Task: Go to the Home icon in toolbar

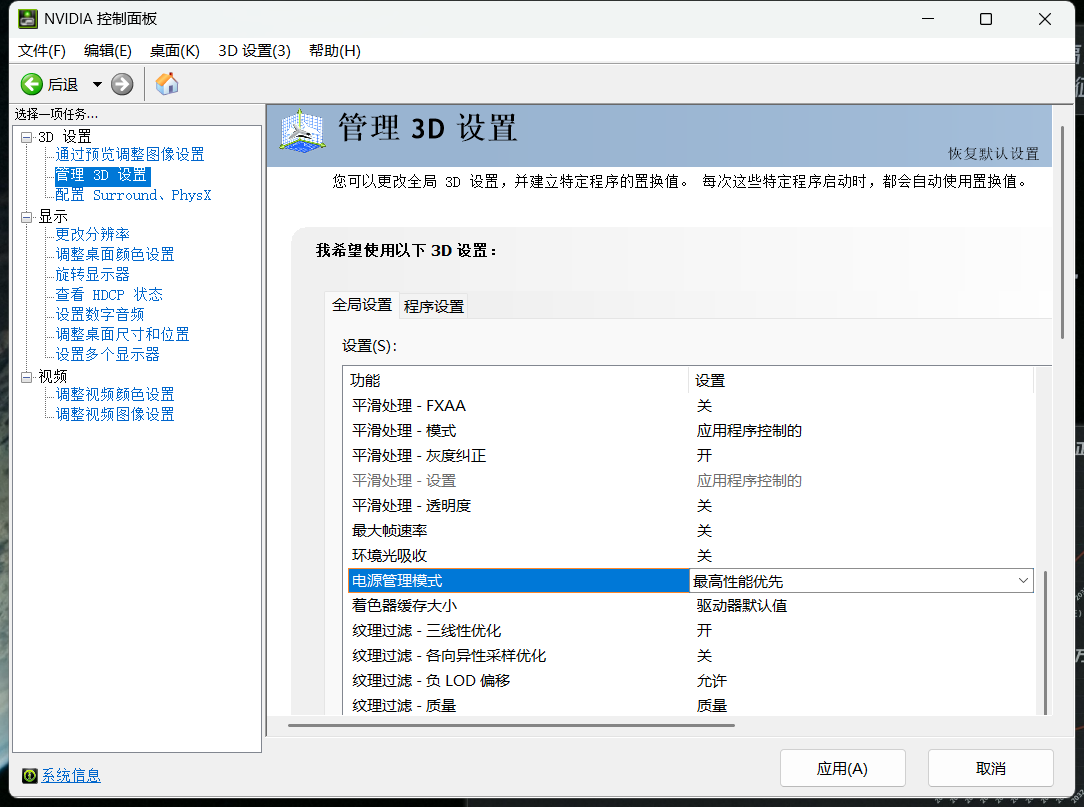Action: [x=167, y=84]
